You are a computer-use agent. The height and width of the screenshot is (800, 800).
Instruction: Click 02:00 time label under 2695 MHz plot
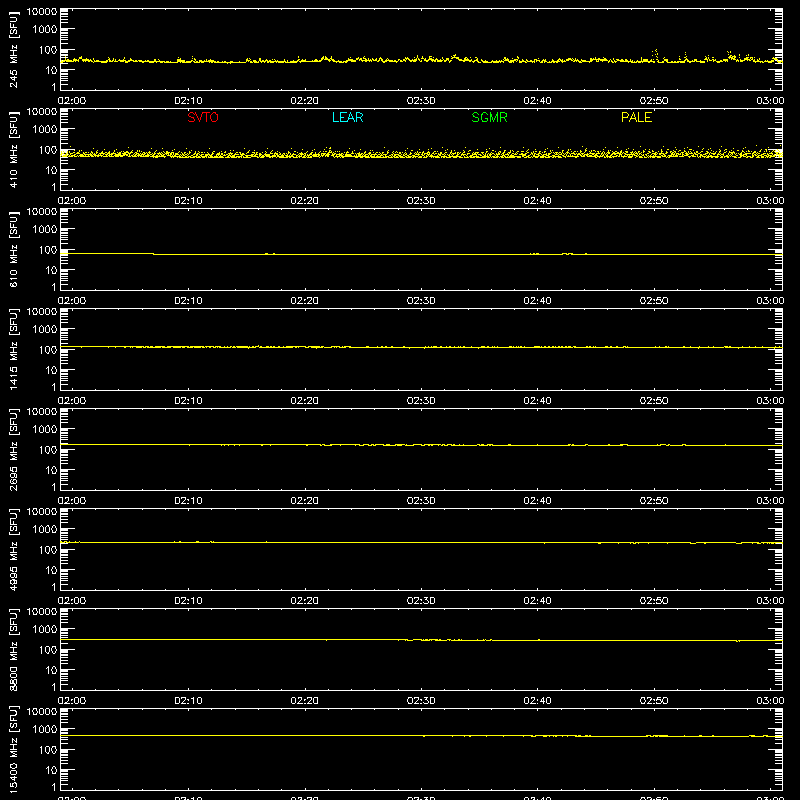coord(72,501)
